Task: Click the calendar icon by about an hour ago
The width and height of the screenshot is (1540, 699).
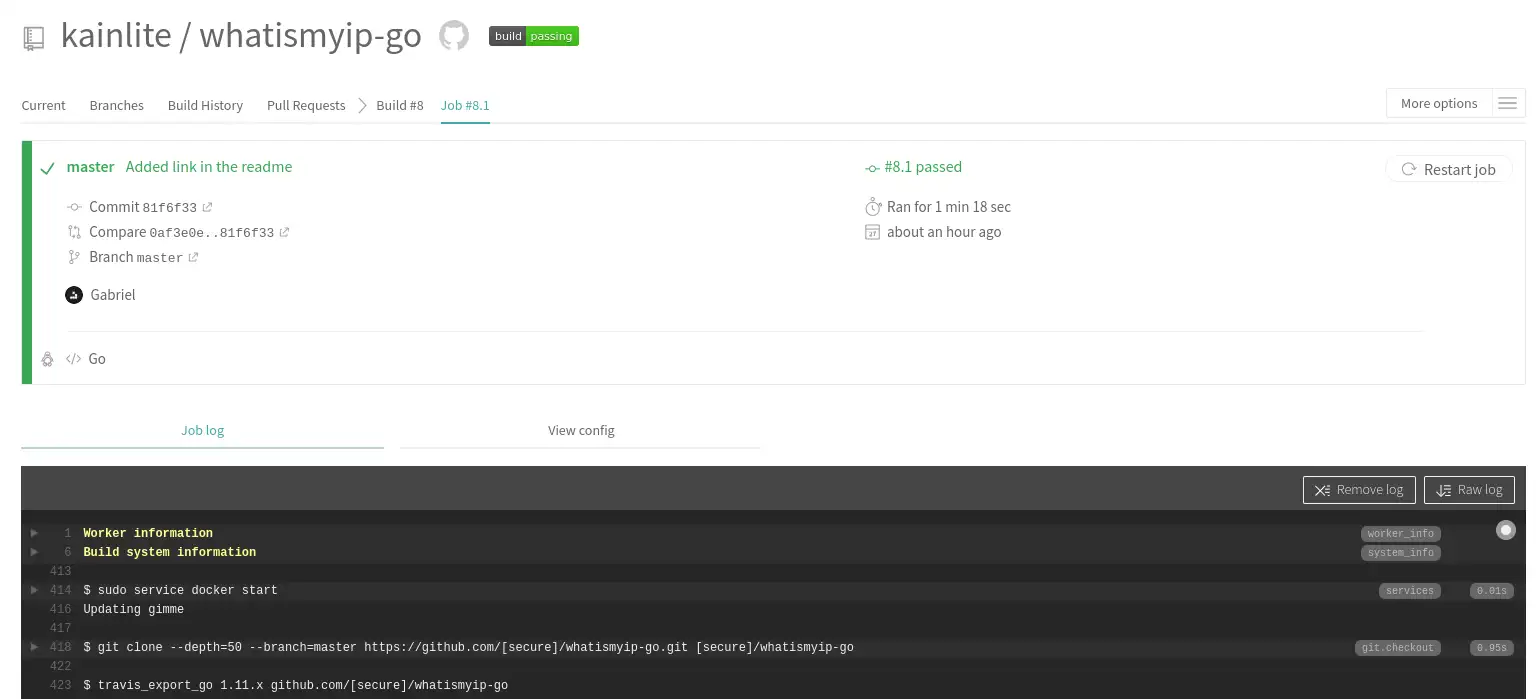Action: click(x=872, y=232)
